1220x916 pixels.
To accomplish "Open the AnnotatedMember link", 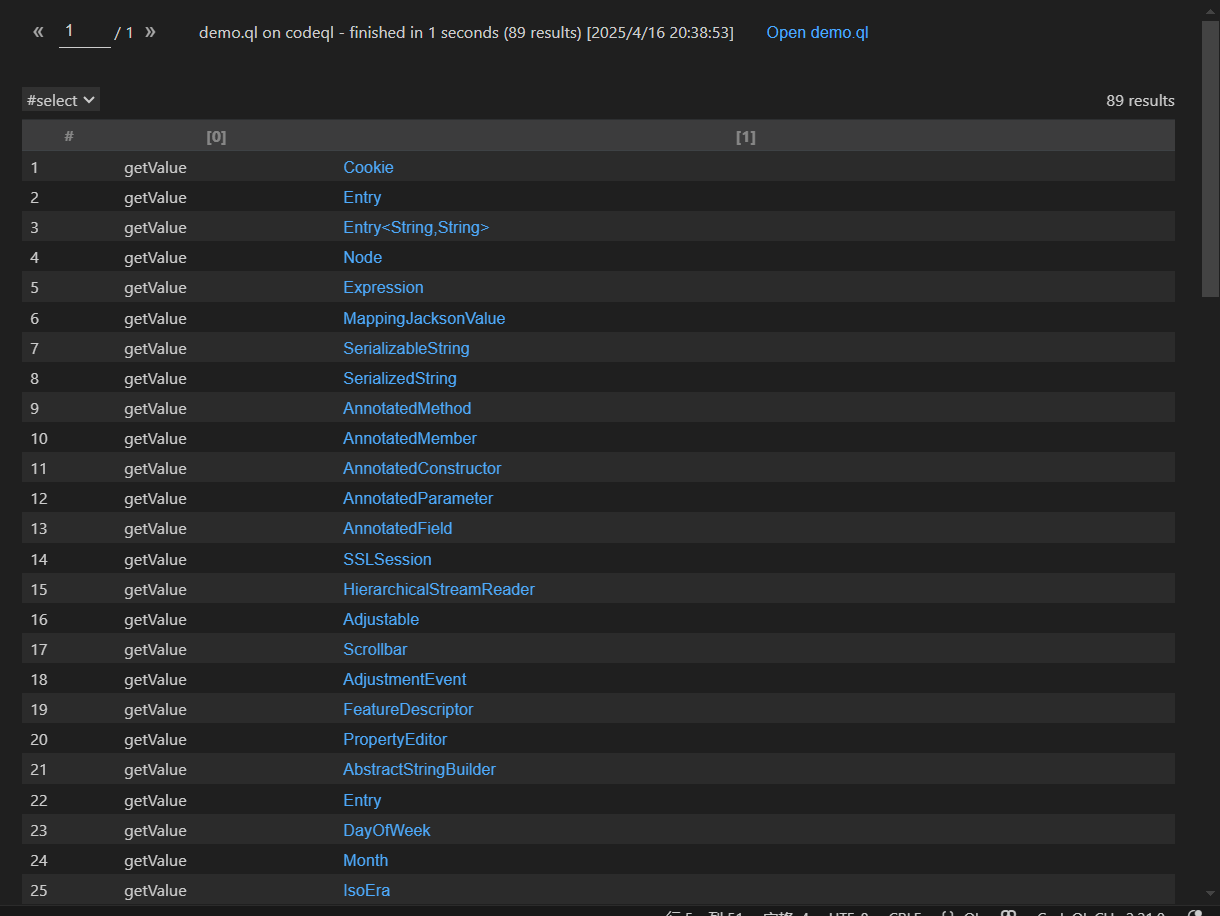I will pyautogui.click(x=410, y=438).
